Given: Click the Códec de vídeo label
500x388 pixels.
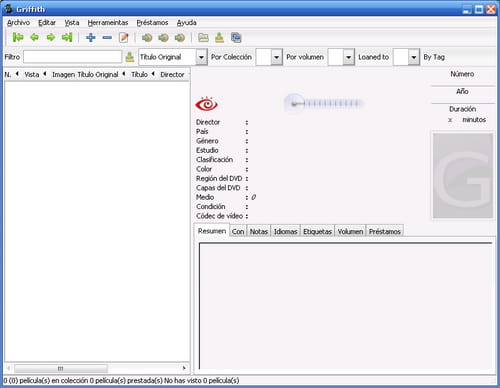Looking at the screenshot, I should pos(219,216).
